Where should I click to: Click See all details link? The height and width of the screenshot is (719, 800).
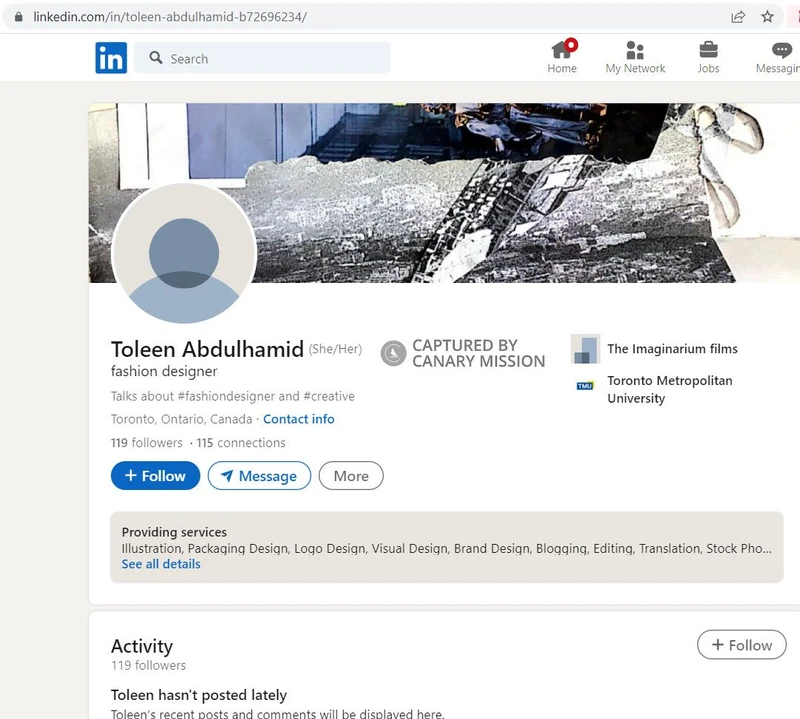(161, 564)
